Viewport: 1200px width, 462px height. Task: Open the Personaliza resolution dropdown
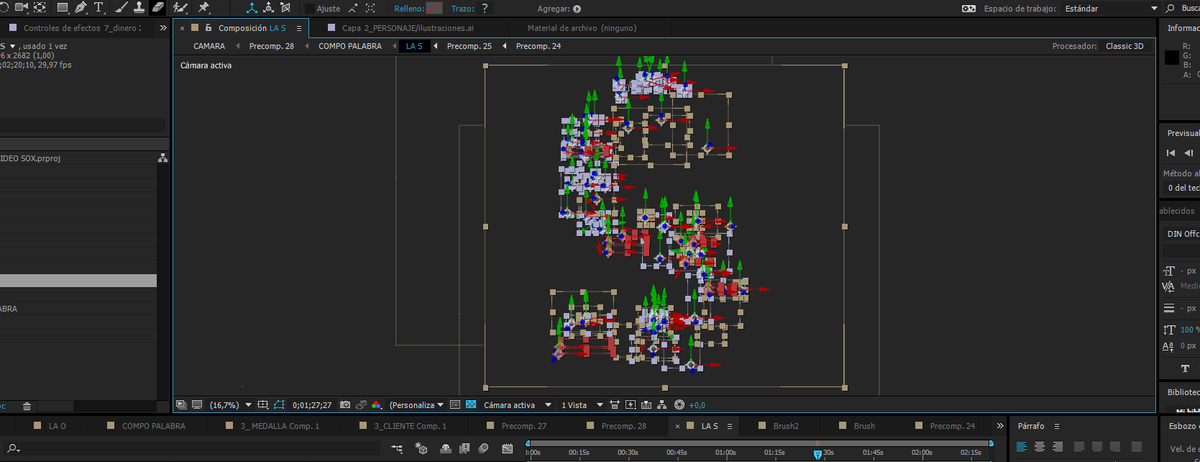click(x=417, y=404)
